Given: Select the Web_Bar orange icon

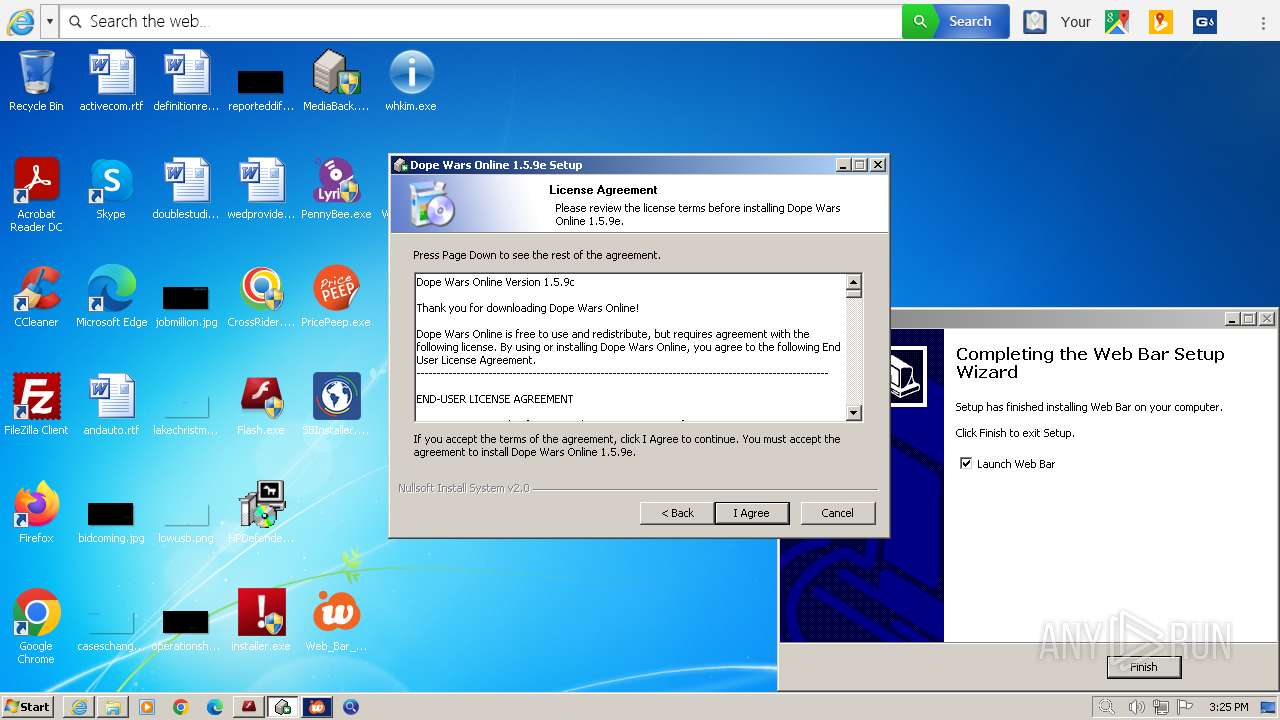Looking at the screenshot, I should pos(336,613).
